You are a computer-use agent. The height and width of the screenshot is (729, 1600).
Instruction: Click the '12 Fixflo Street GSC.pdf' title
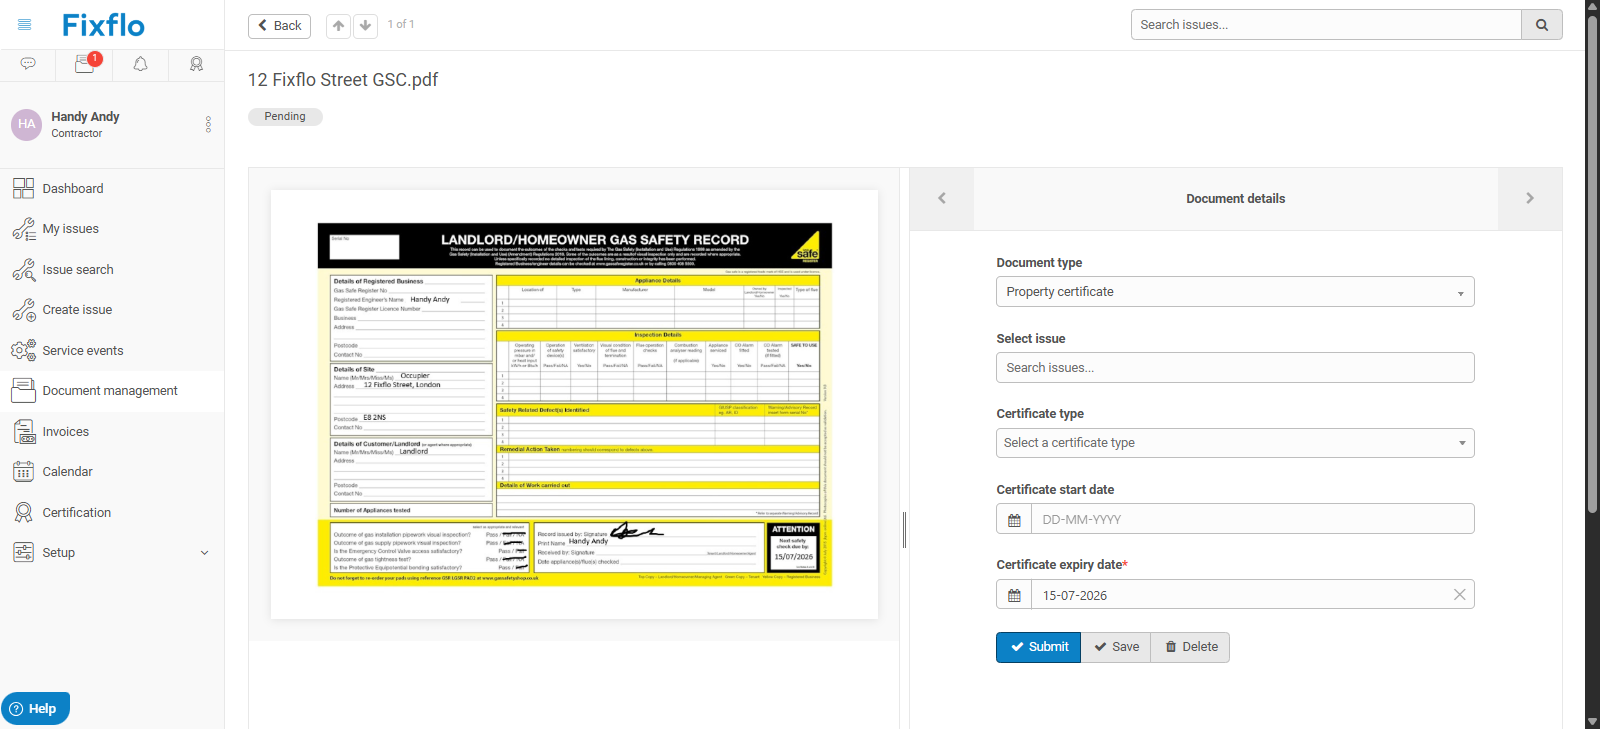343,80
